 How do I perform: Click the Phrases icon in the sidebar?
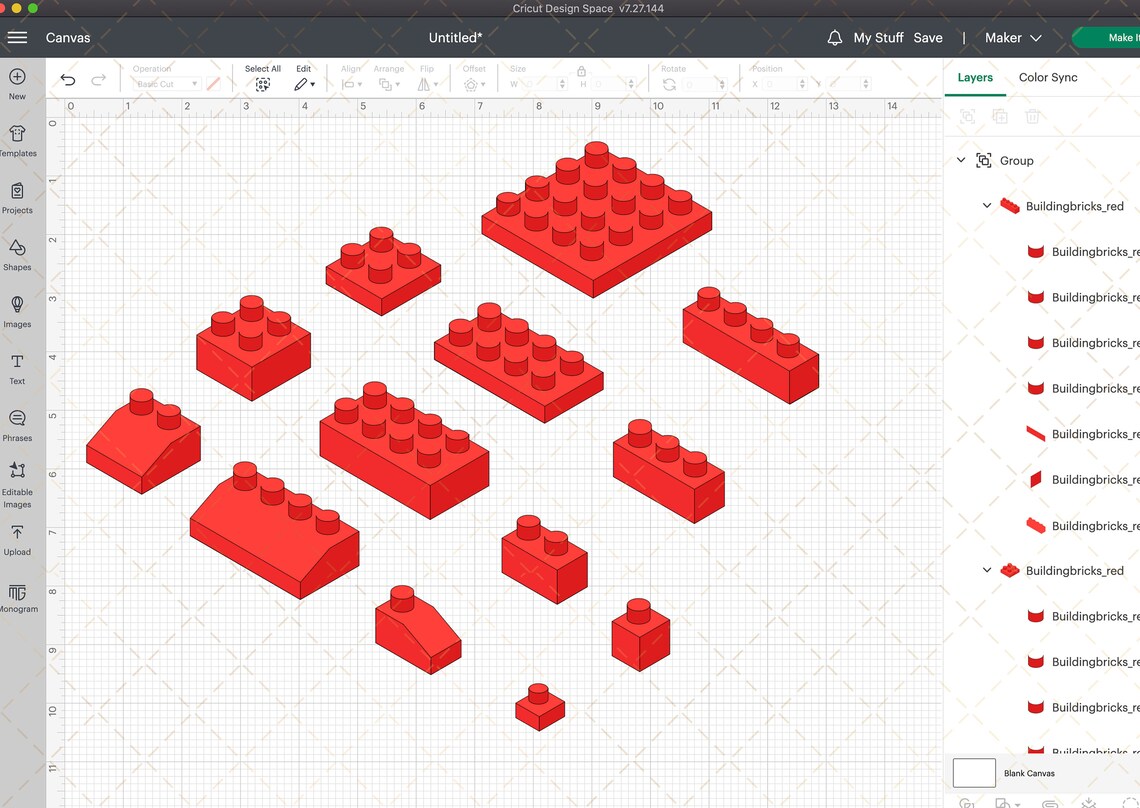[x=16, y=425]
